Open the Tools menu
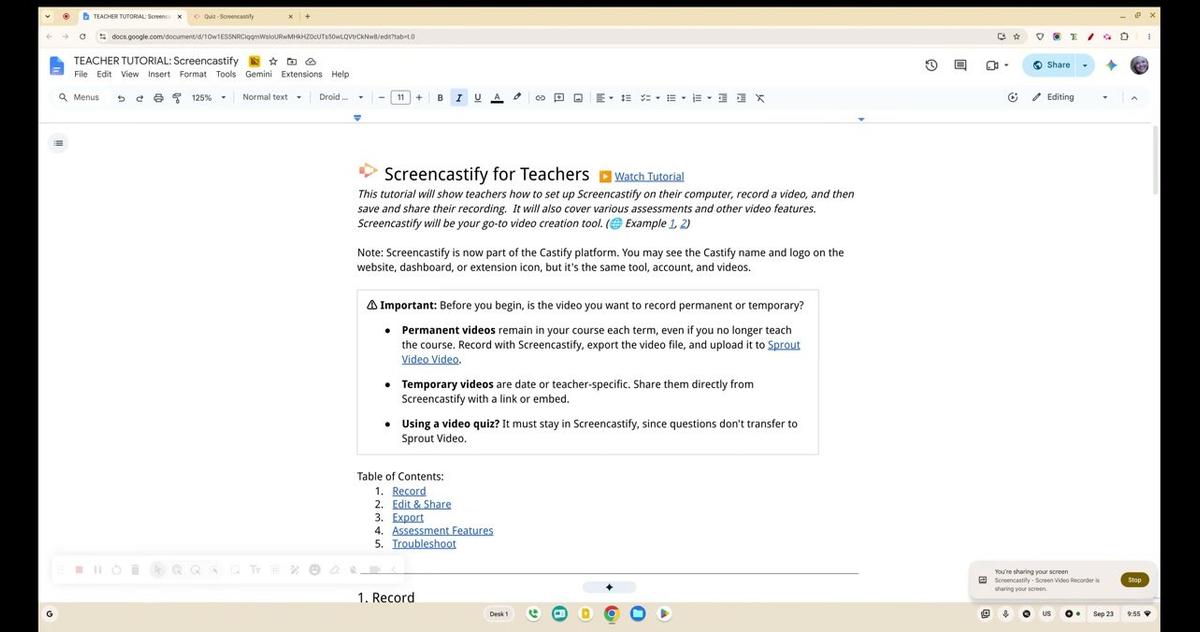1200x632 pixels. 226,74
